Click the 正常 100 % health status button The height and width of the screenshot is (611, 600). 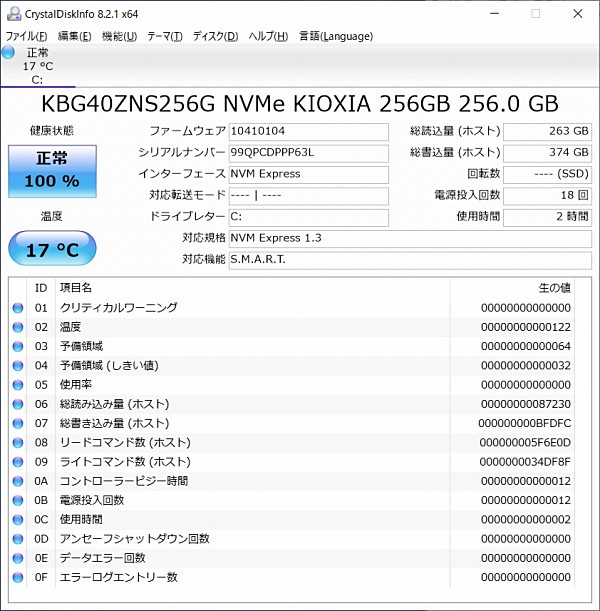52,170
